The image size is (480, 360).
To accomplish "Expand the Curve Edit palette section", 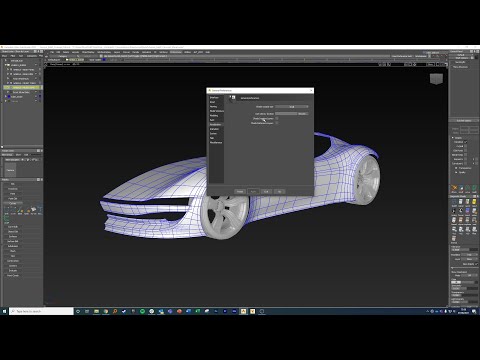I will pos(13,227).
